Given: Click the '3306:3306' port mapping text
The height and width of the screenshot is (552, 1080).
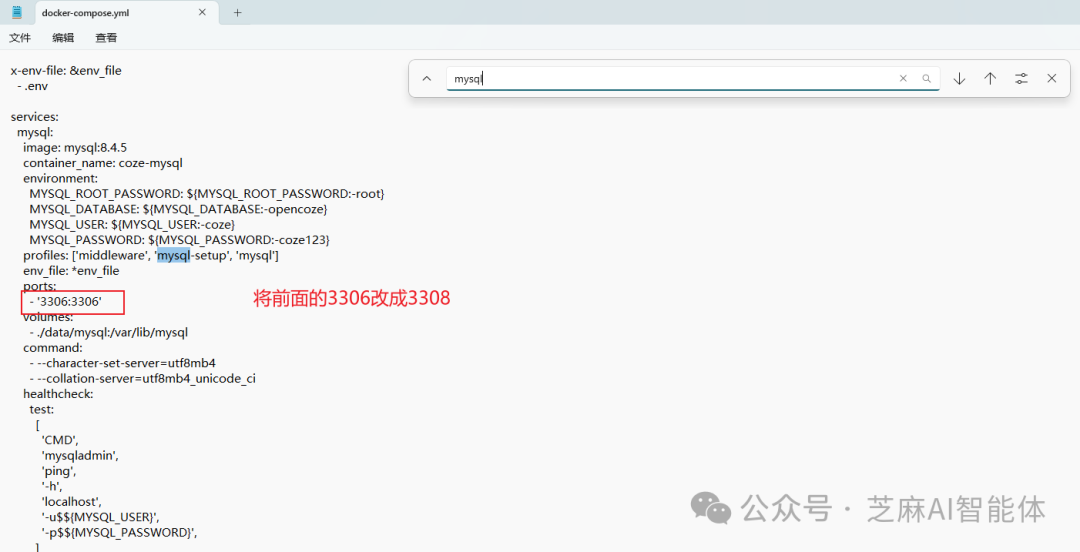Looking at the screenshot, I should point(69,301).
